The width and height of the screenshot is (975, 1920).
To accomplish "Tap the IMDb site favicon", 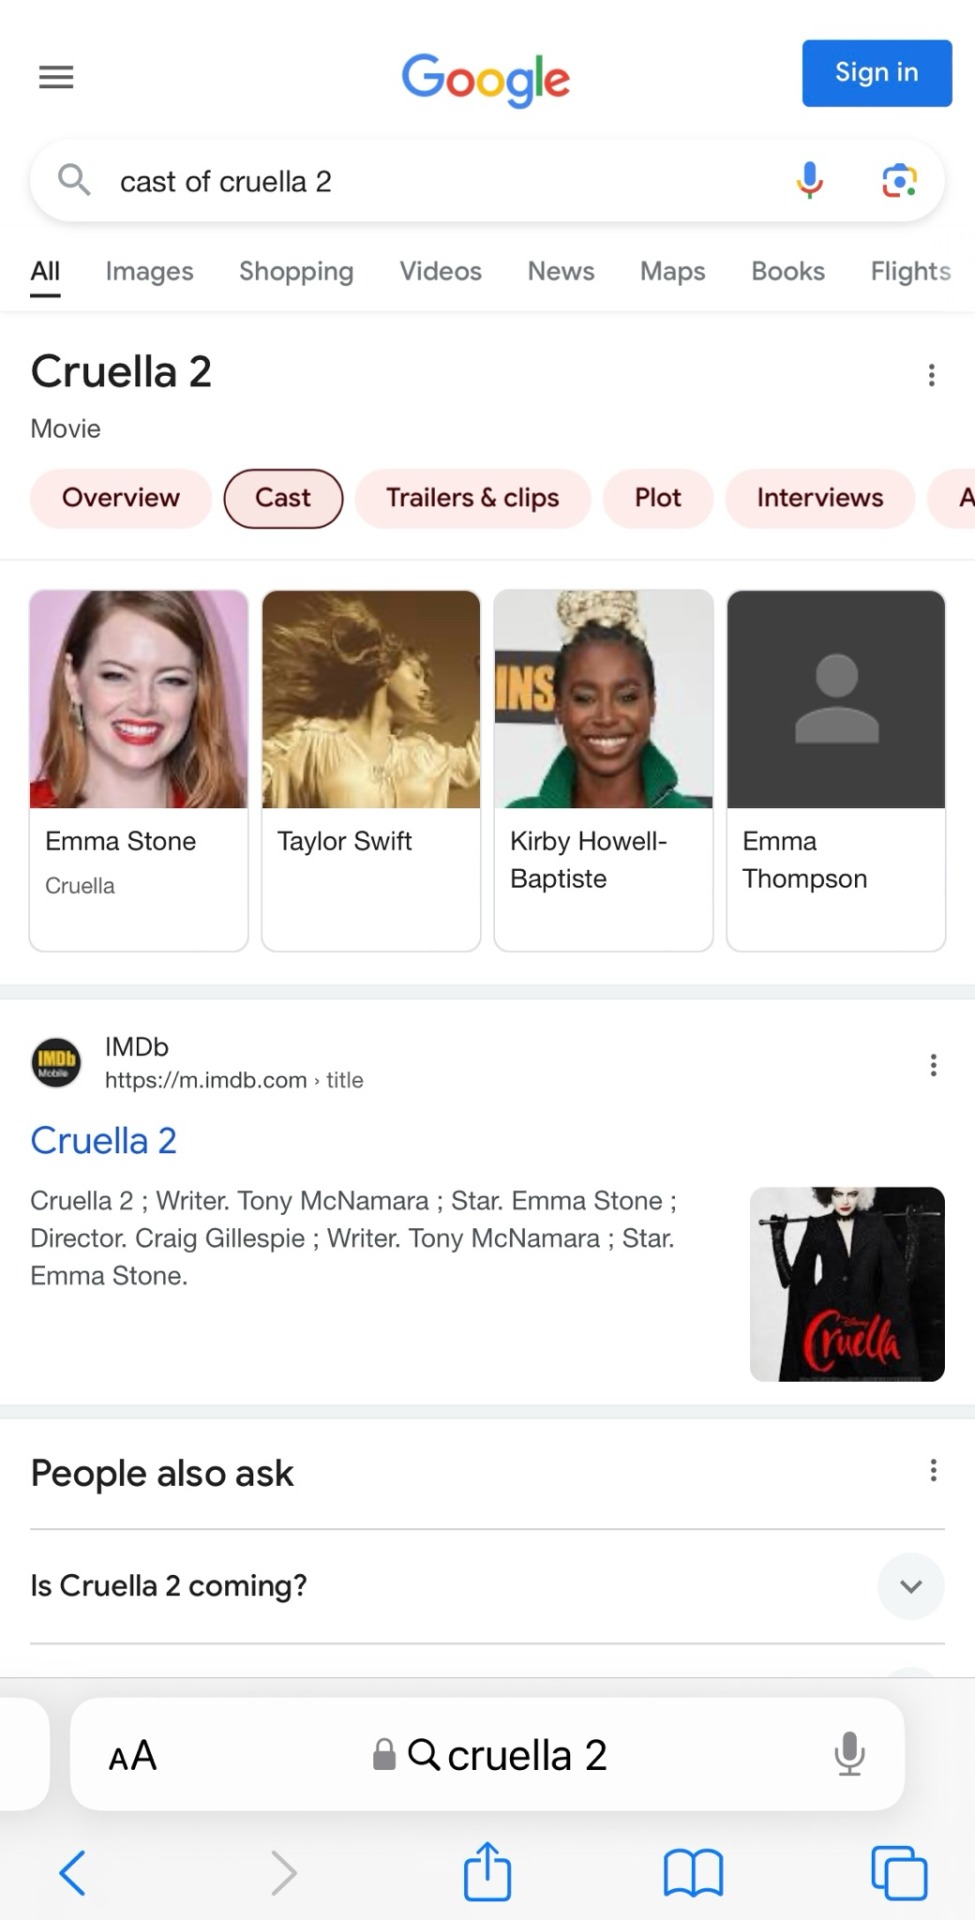I will [x=56, y=1063].
